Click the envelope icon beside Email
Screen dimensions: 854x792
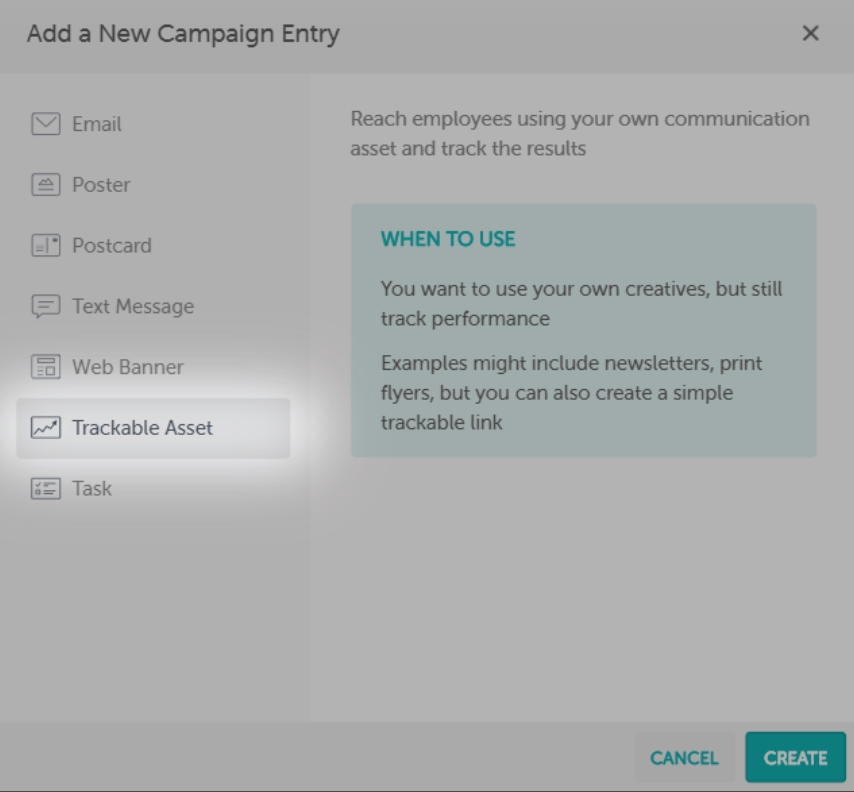45,124
